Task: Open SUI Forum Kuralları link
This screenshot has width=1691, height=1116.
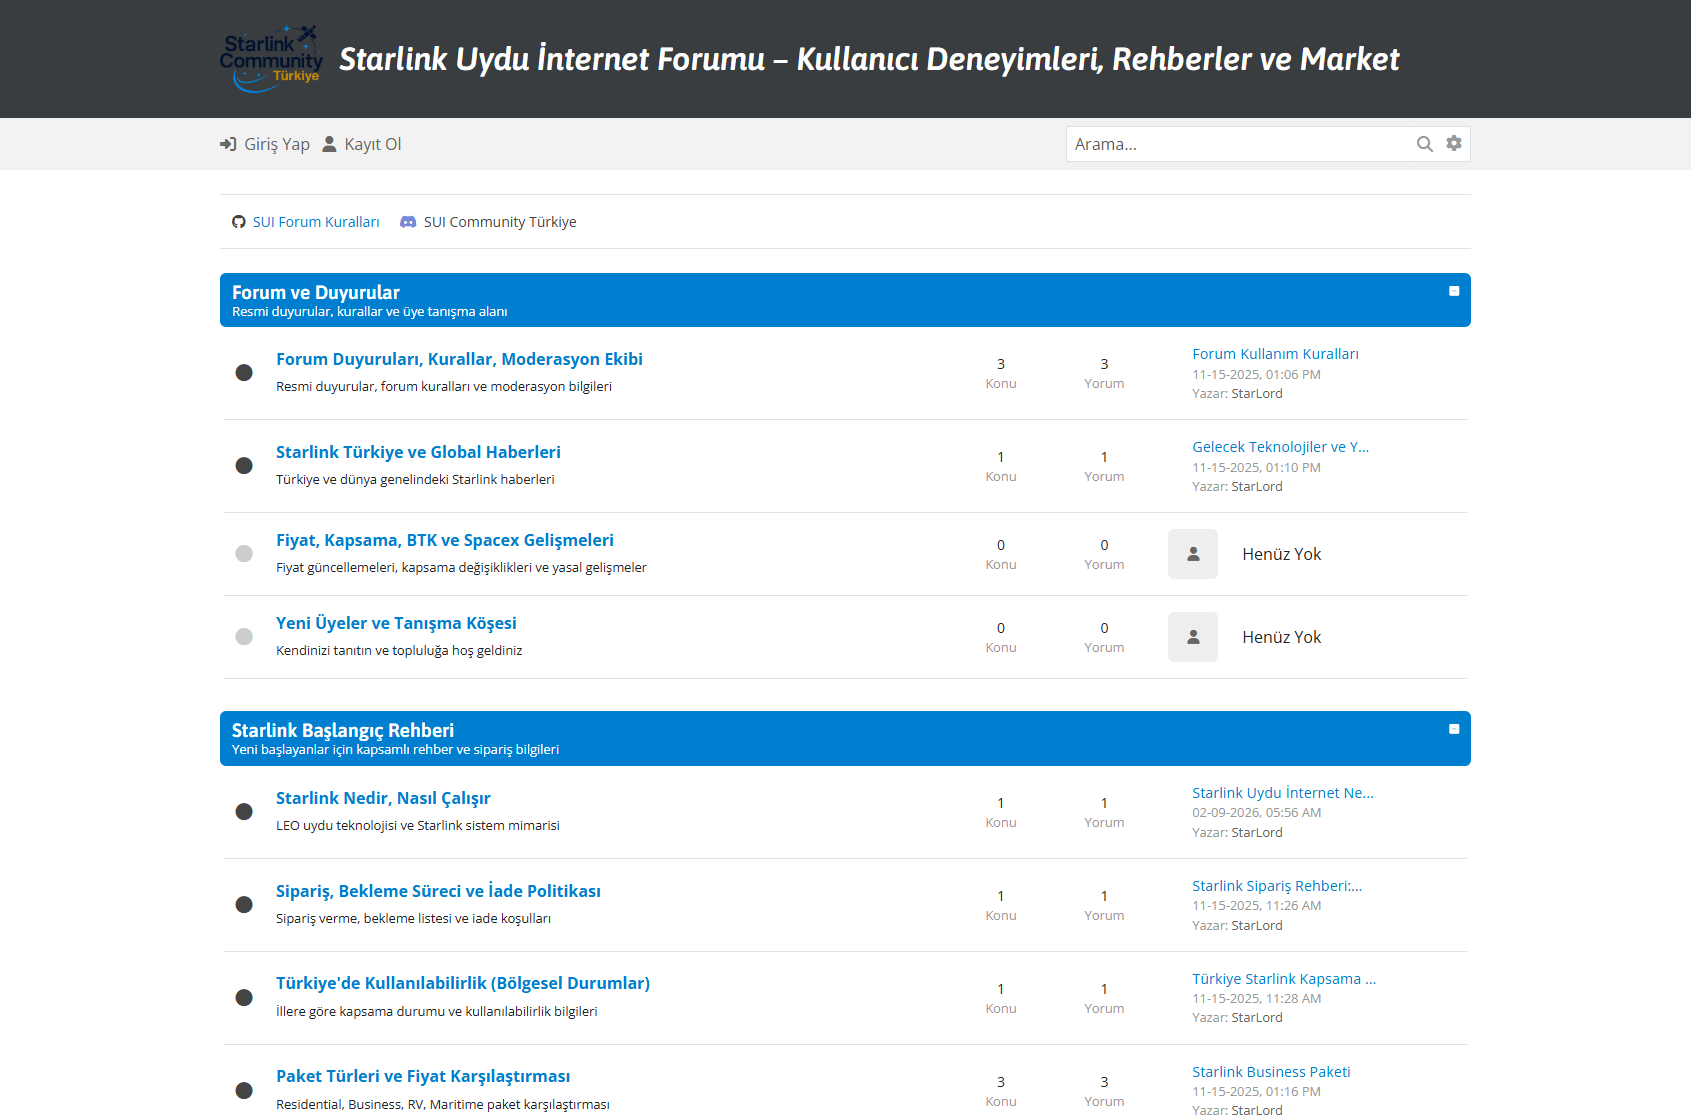Action: [316, 222]
